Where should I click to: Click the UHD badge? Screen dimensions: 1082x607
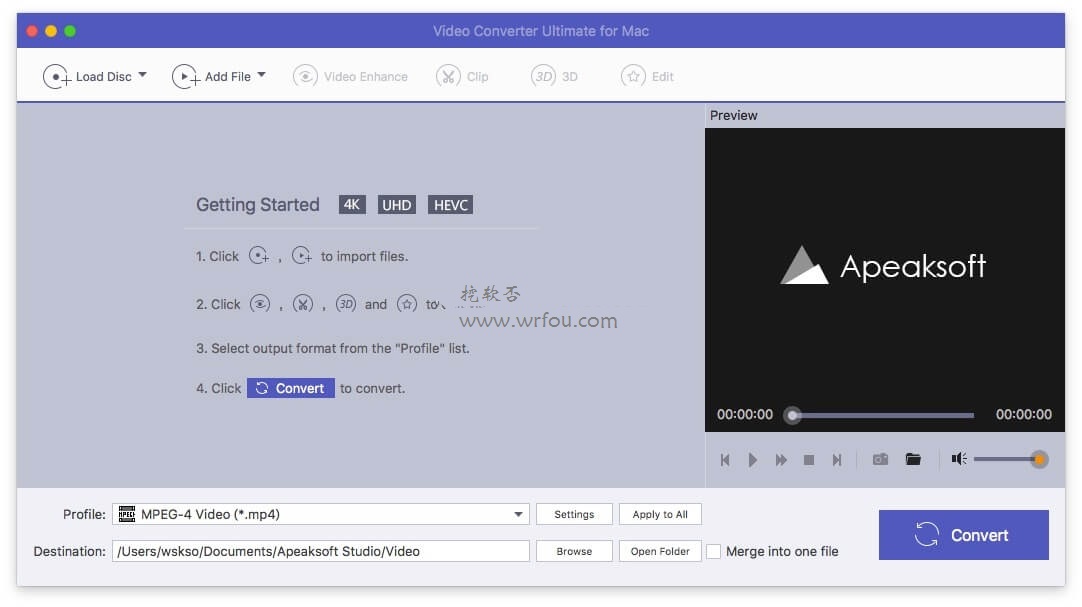point(397,205)
